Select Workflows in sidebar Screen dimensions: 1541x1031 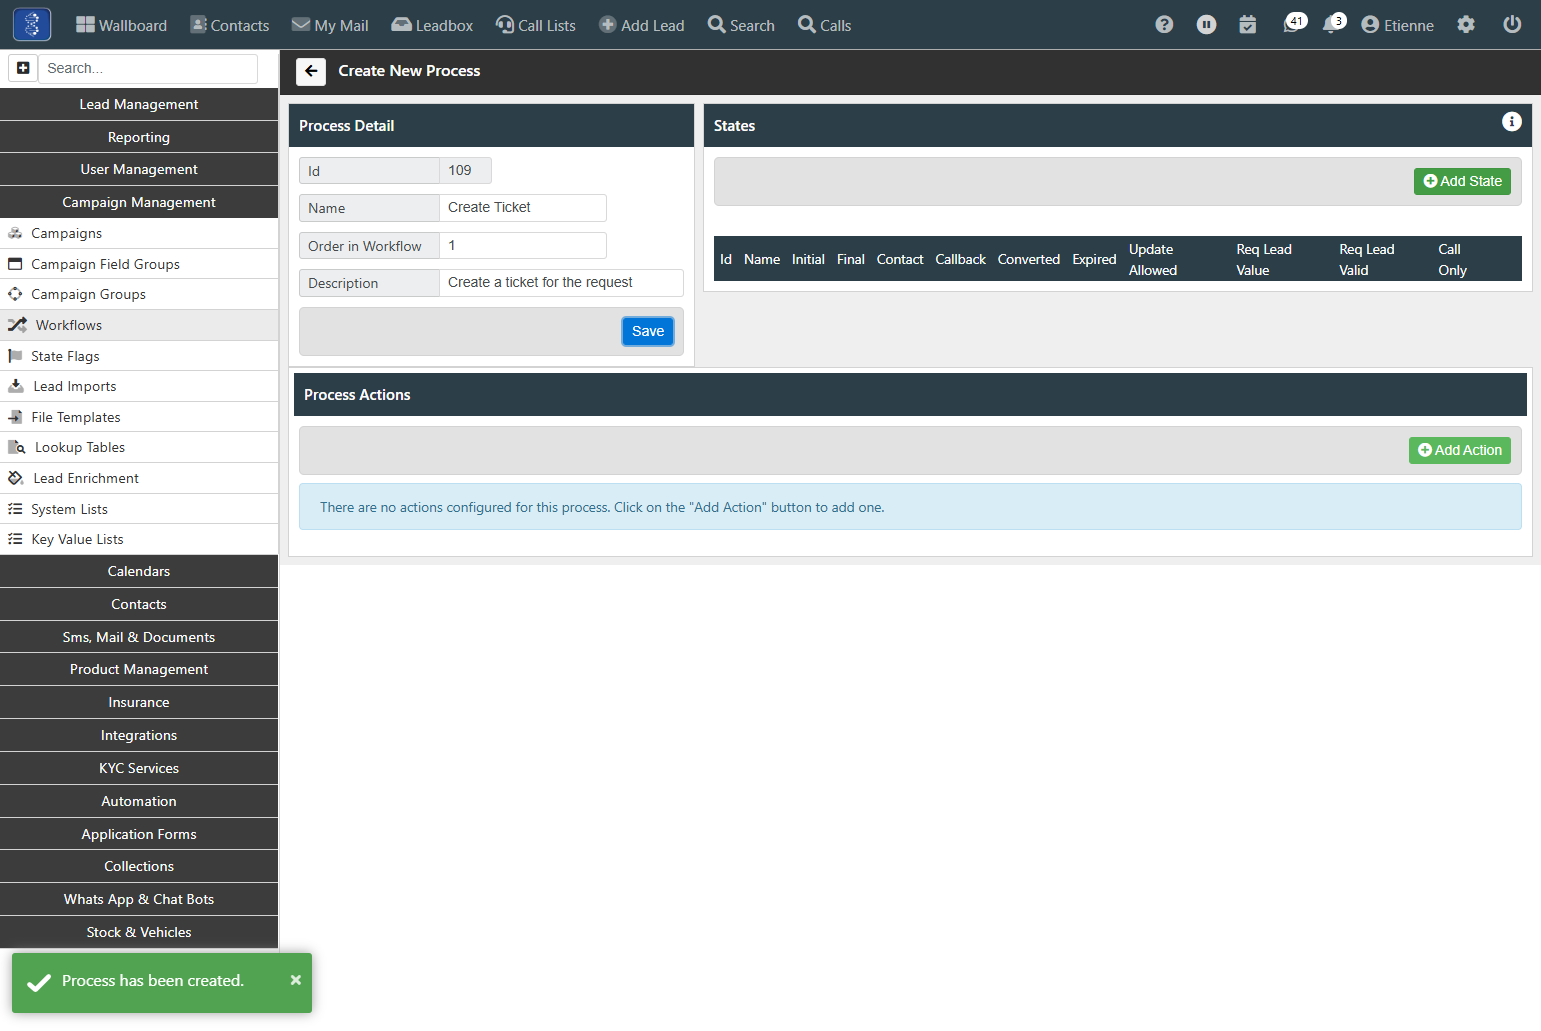139,325
